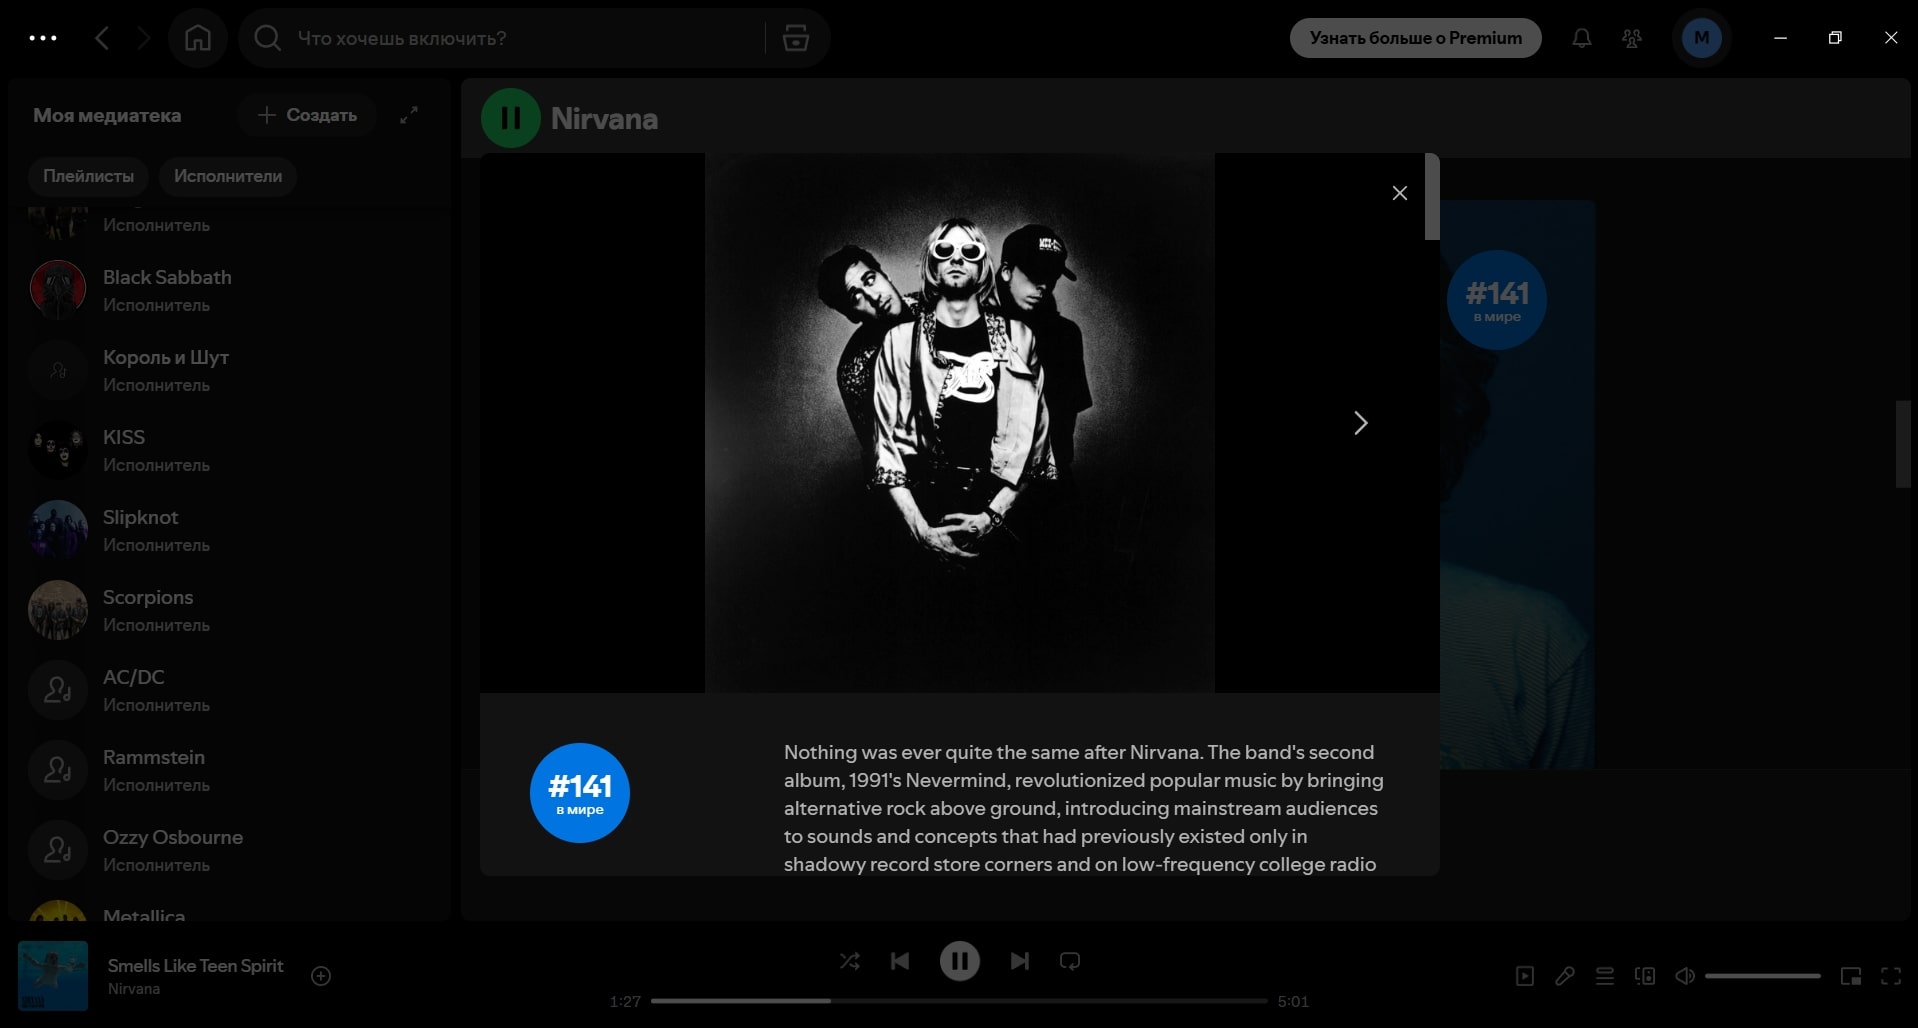Screen dimensions: 1918x1028
Task: Click the track duration 5:01
Action: (1293, 1001)
